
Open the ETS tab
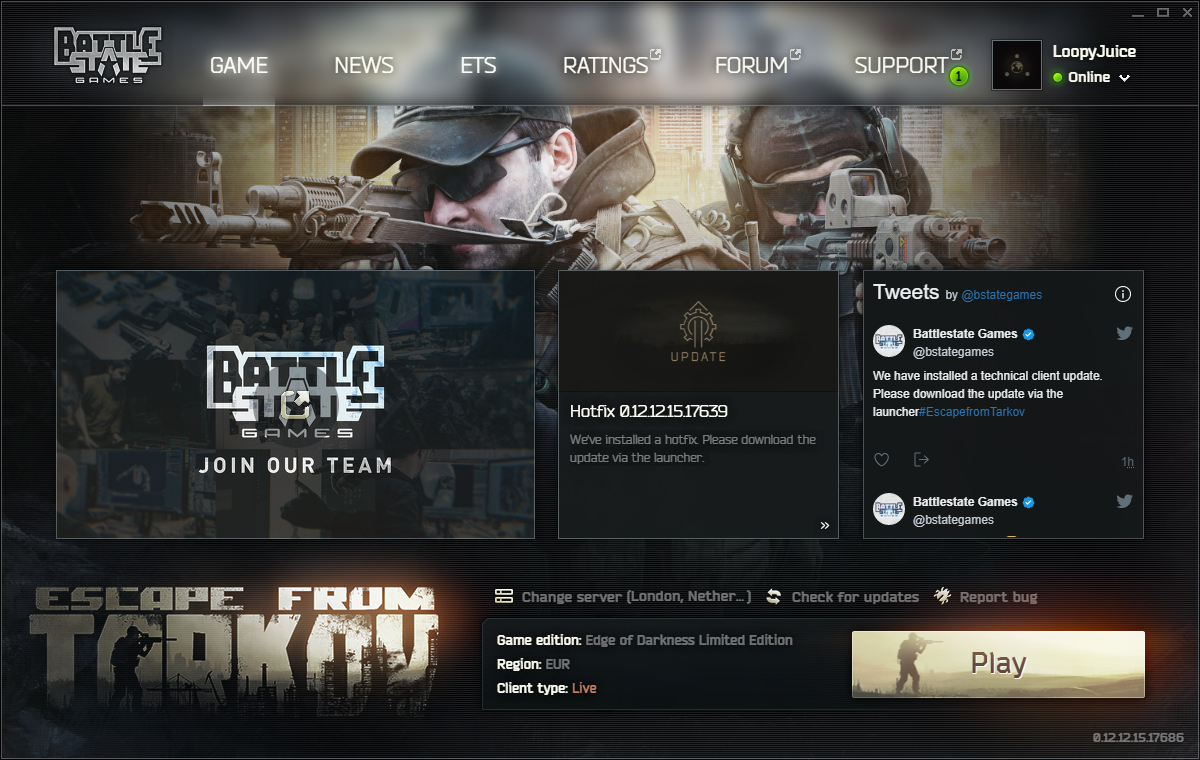click(x=478, y=65)
